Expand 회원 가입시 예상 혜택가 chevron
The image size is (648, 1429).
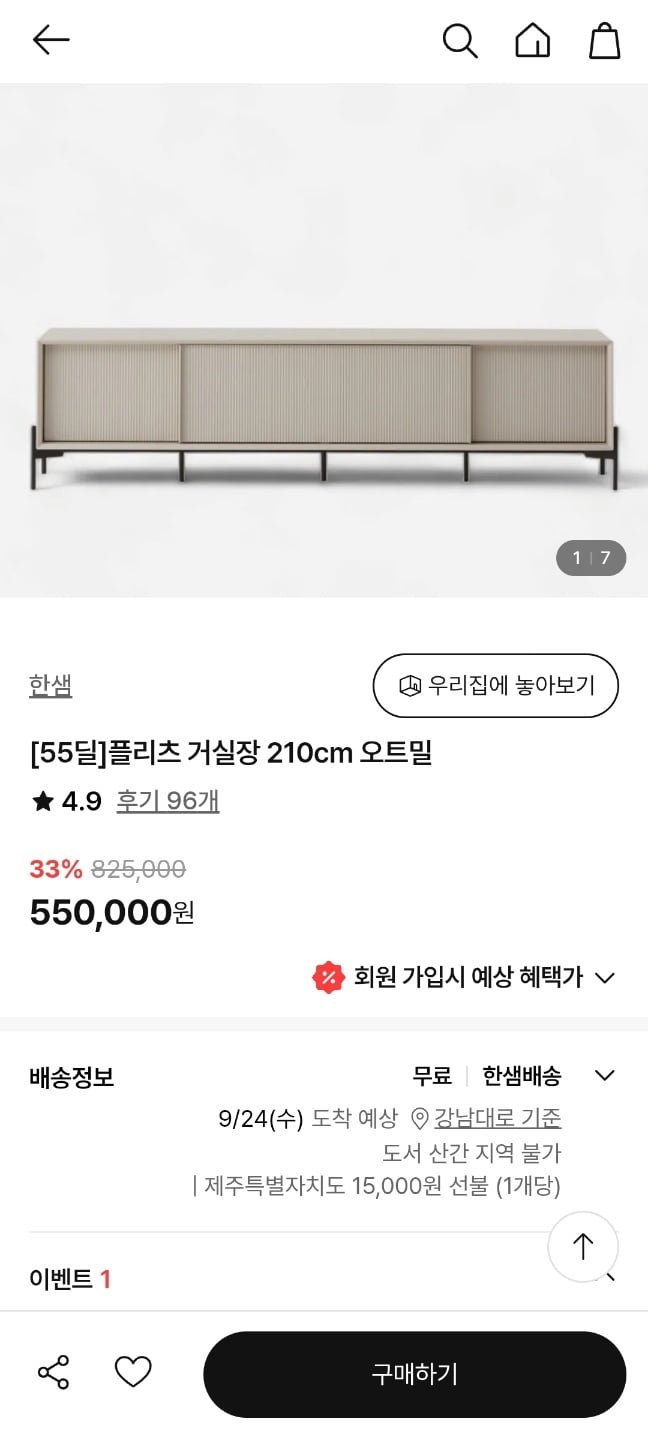point(604,978)
